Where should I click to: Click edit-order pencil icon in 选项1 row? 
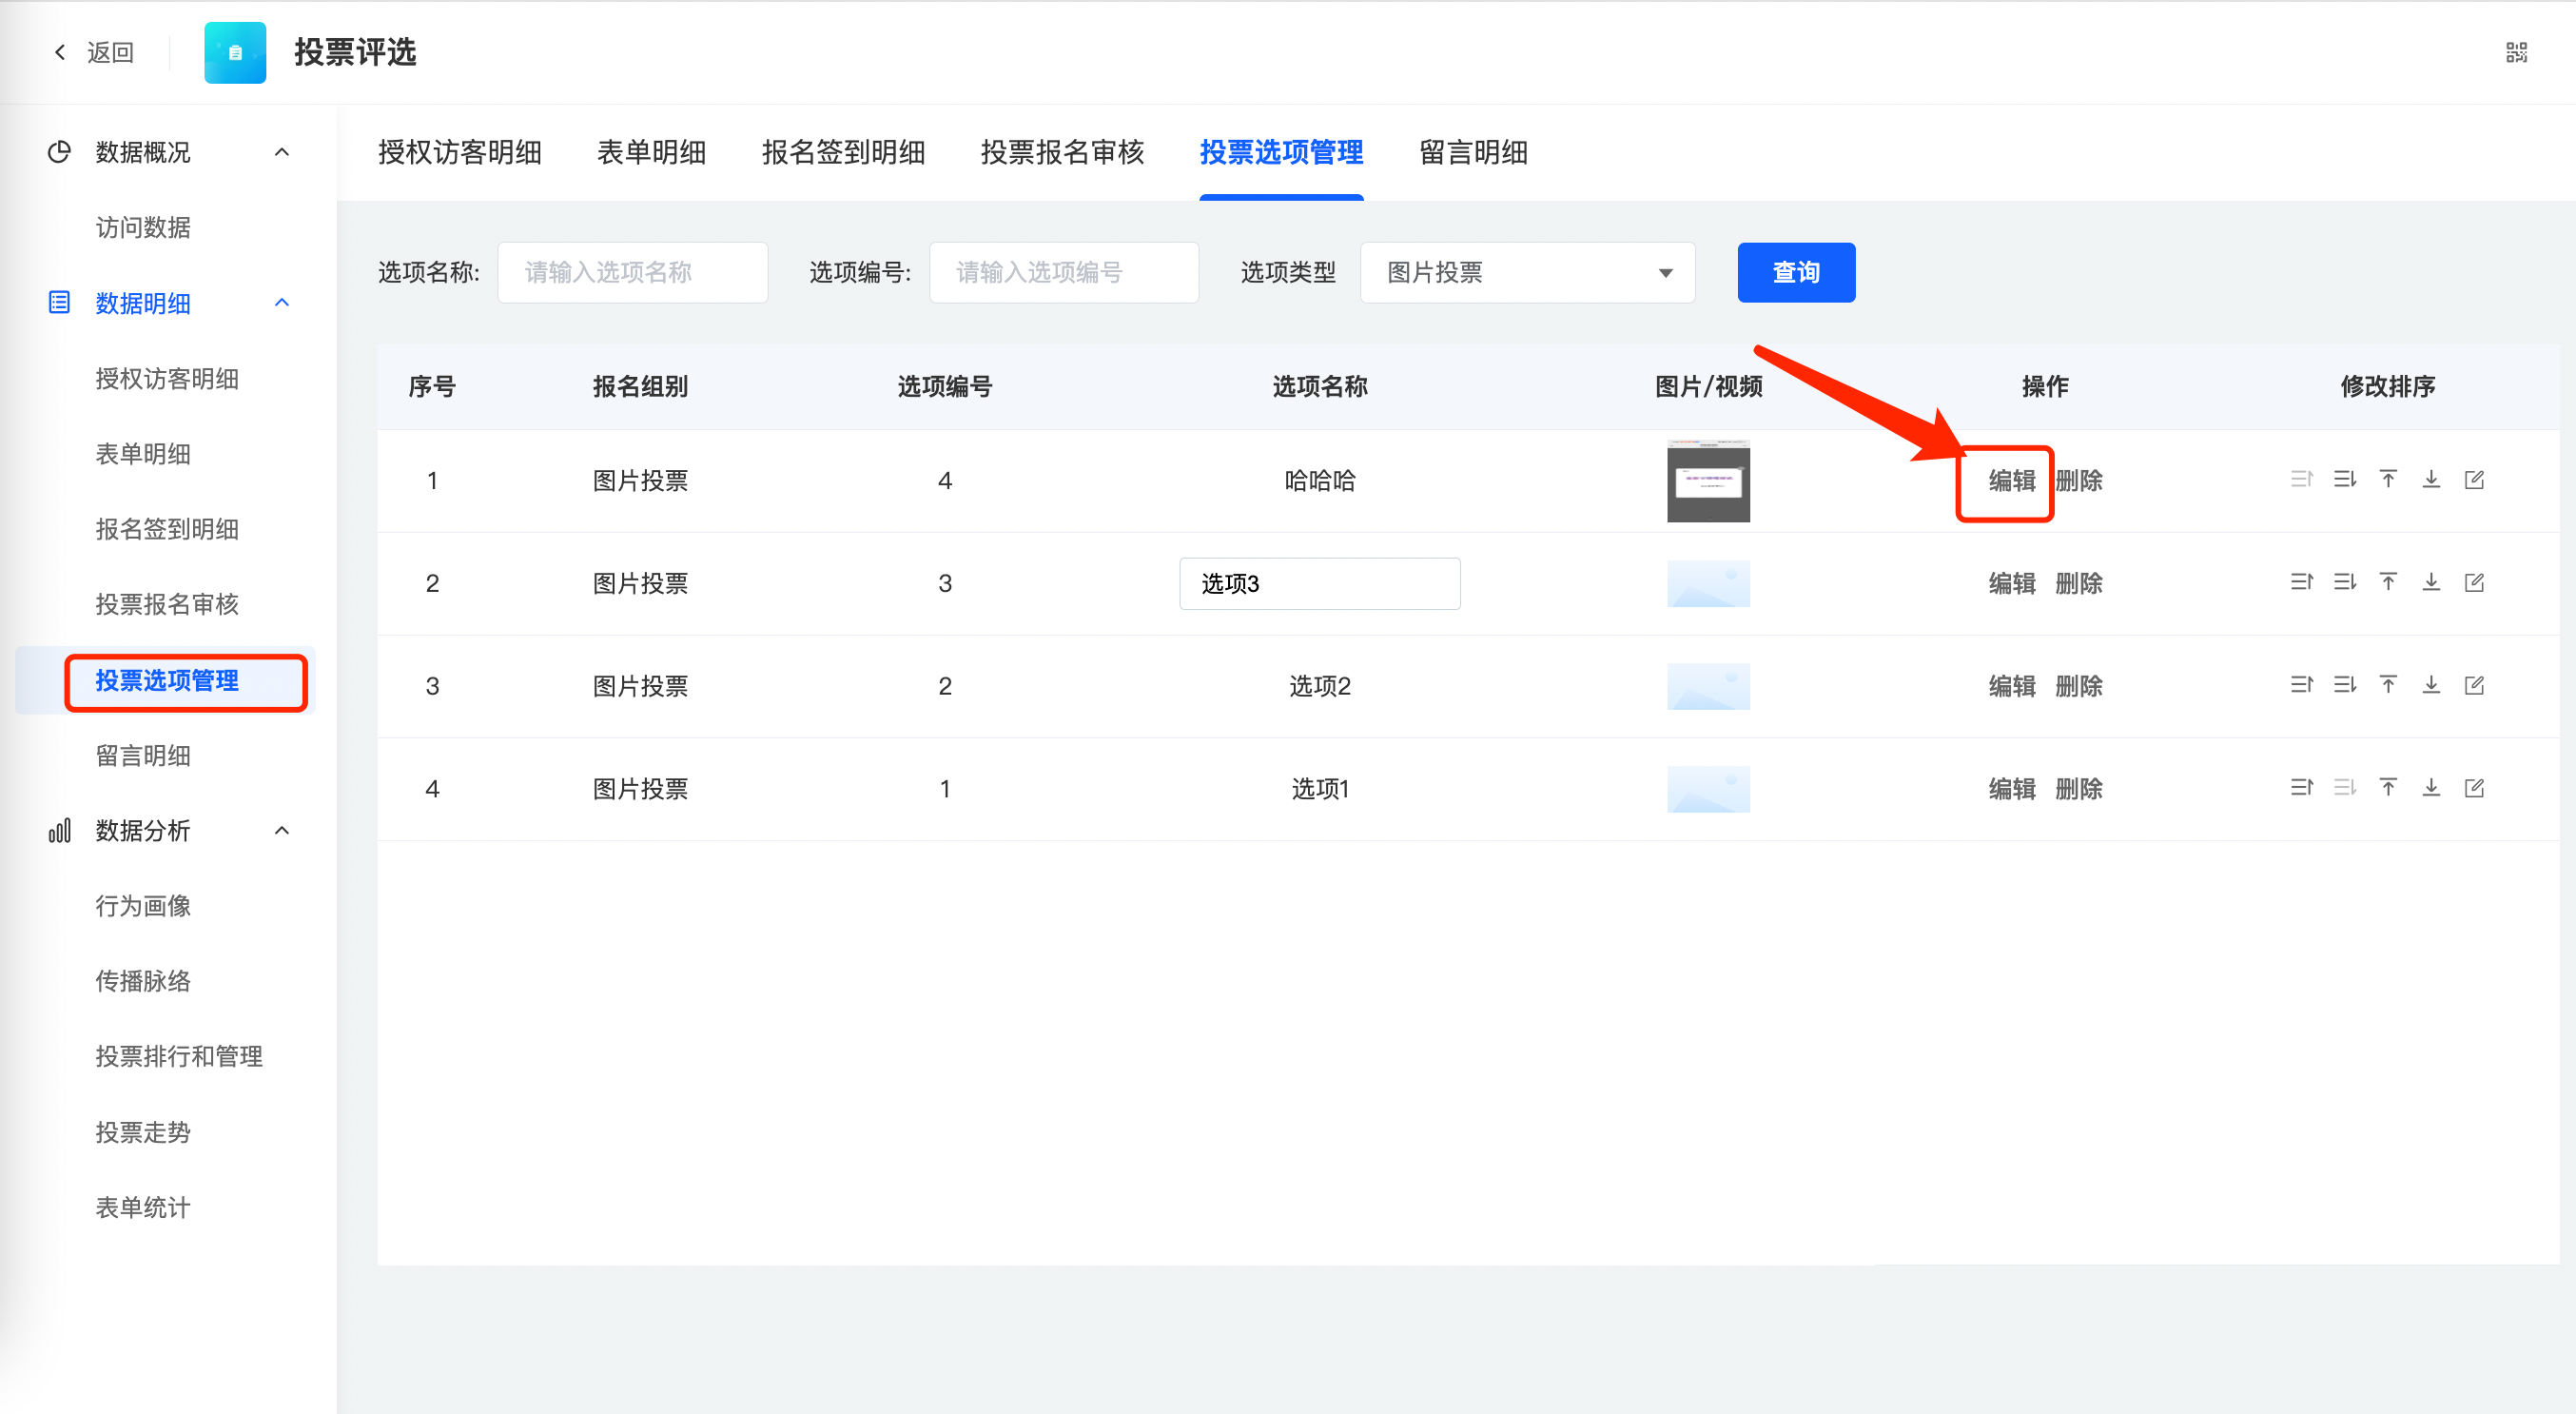click(x=2473, y=788)
